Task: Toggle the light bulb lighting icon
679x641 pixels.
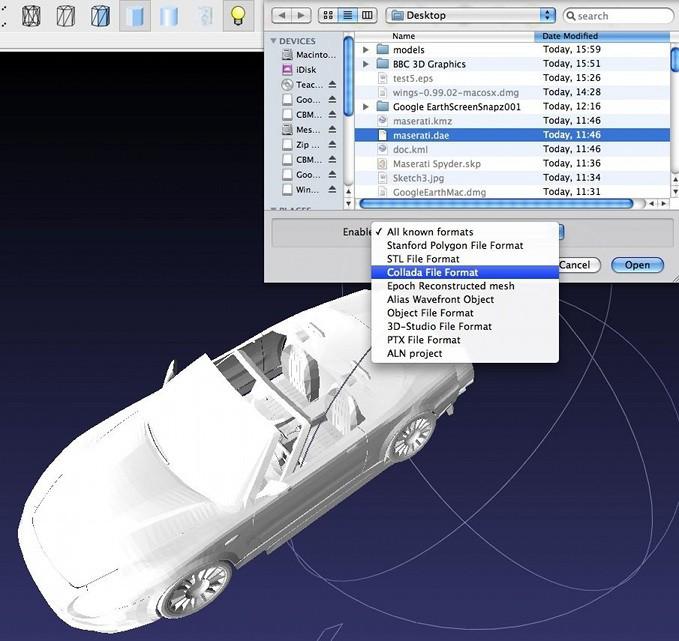Action: [238, 16]
